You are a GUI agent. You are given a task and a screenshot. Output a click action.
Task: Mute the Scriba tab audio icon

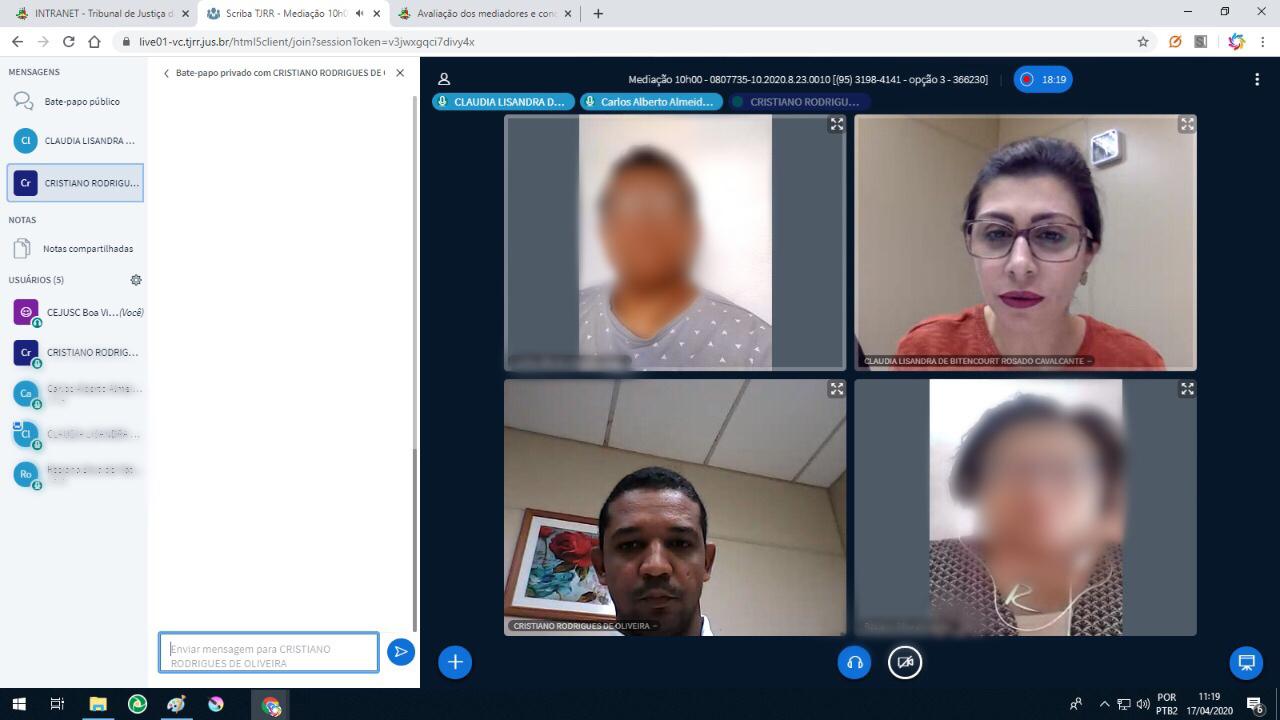[x=359, y=14]
